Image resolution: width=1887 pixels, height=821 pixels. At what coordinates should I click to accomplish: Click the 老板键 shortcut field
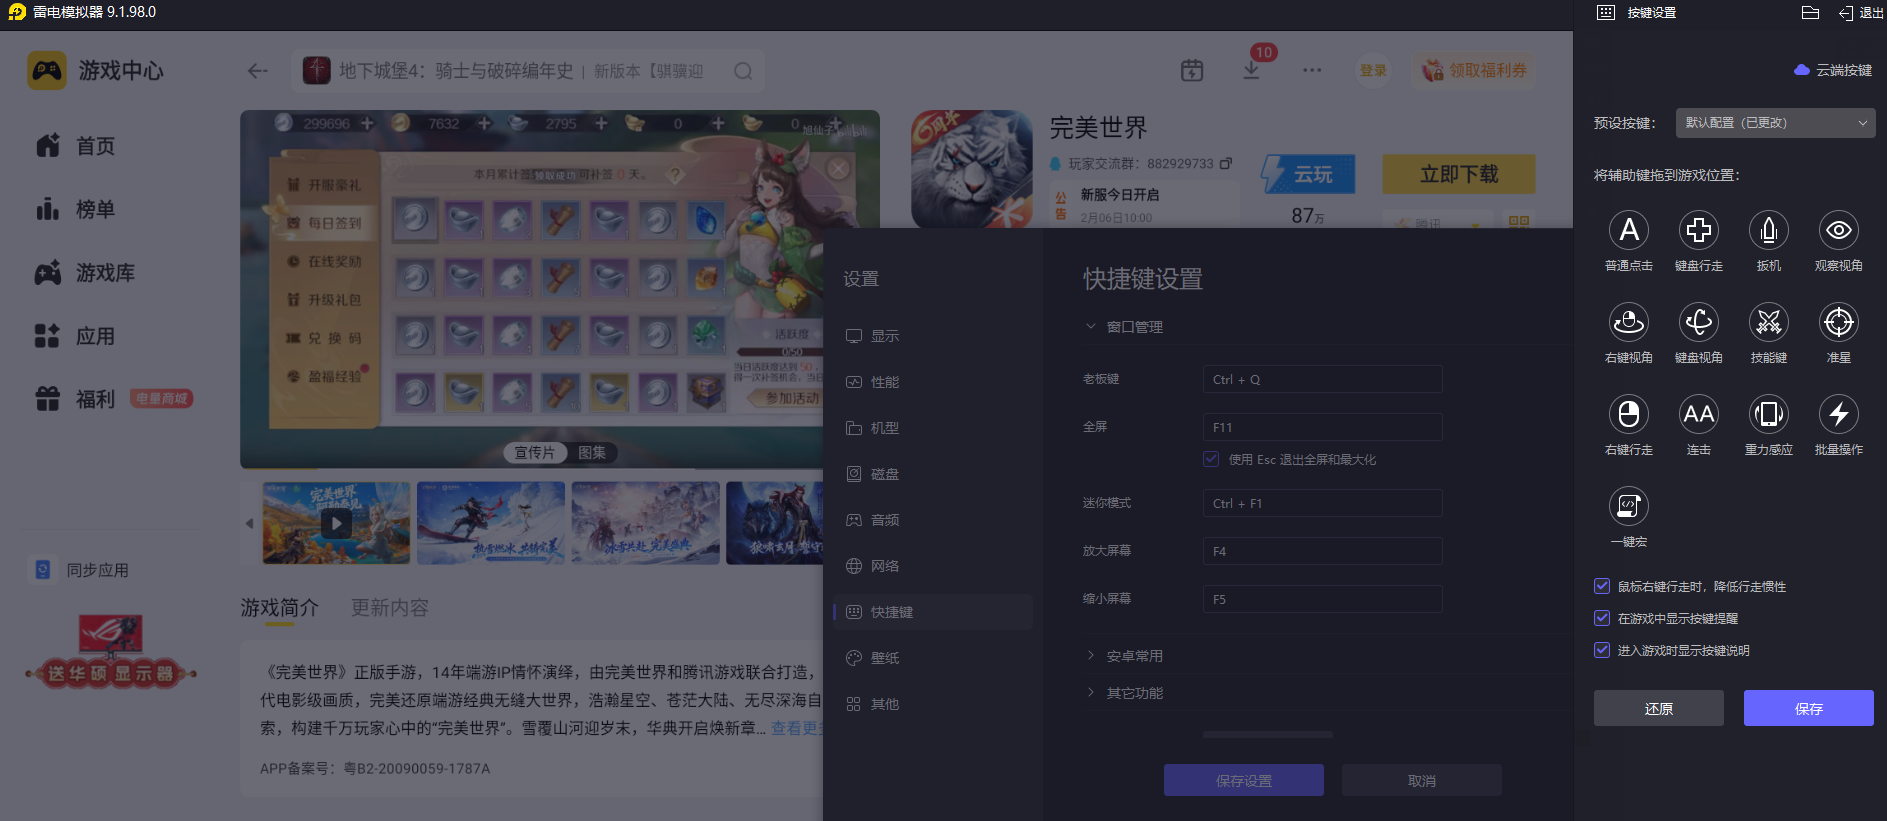point(1322,379)
